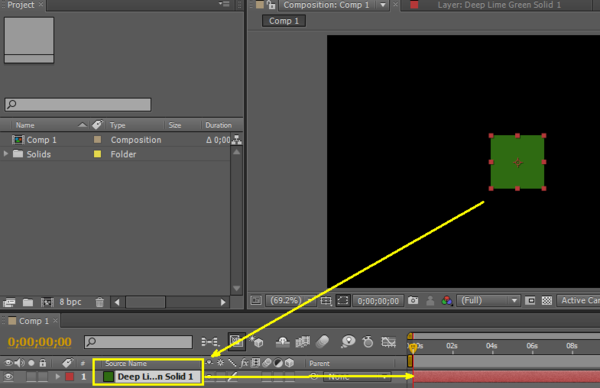Image resolution: width=600 pixels, height=388 pixels.
Task: Toggle solo box for Deep Lime Green Solid layer
Action: 31,377
